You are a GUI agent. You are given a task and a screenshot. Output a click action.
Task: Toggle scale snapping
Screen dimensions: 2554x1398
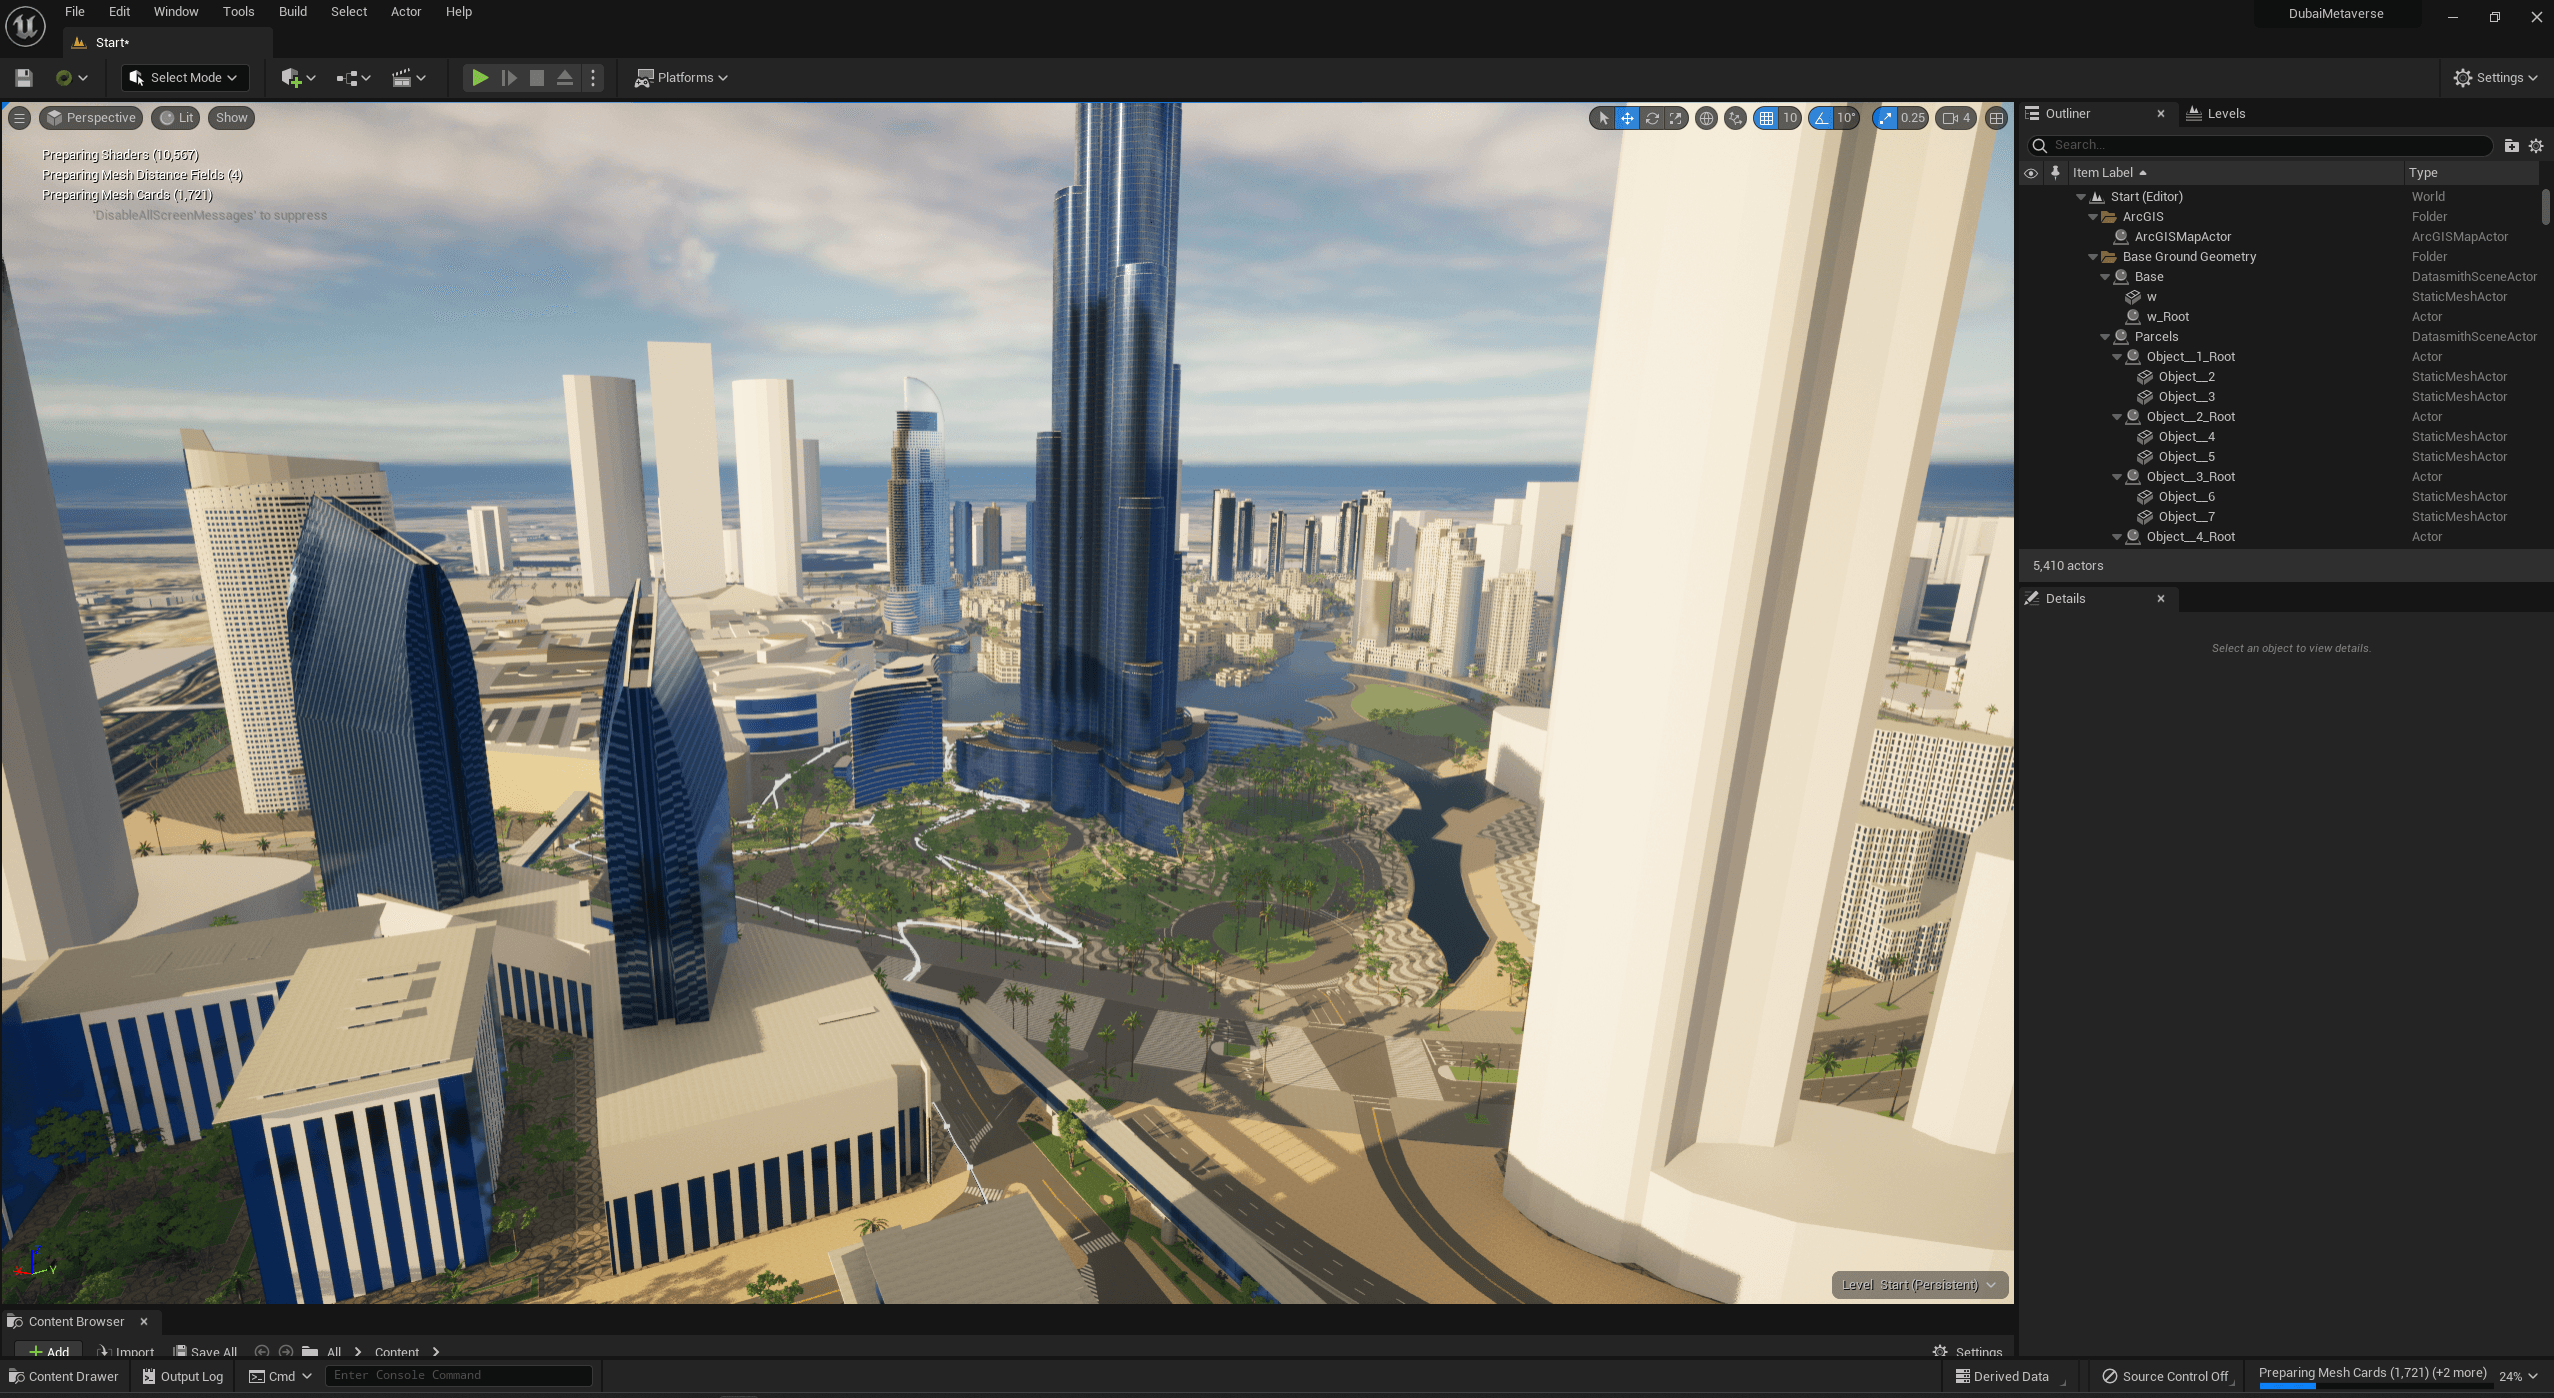click(x=1885, y=118)
